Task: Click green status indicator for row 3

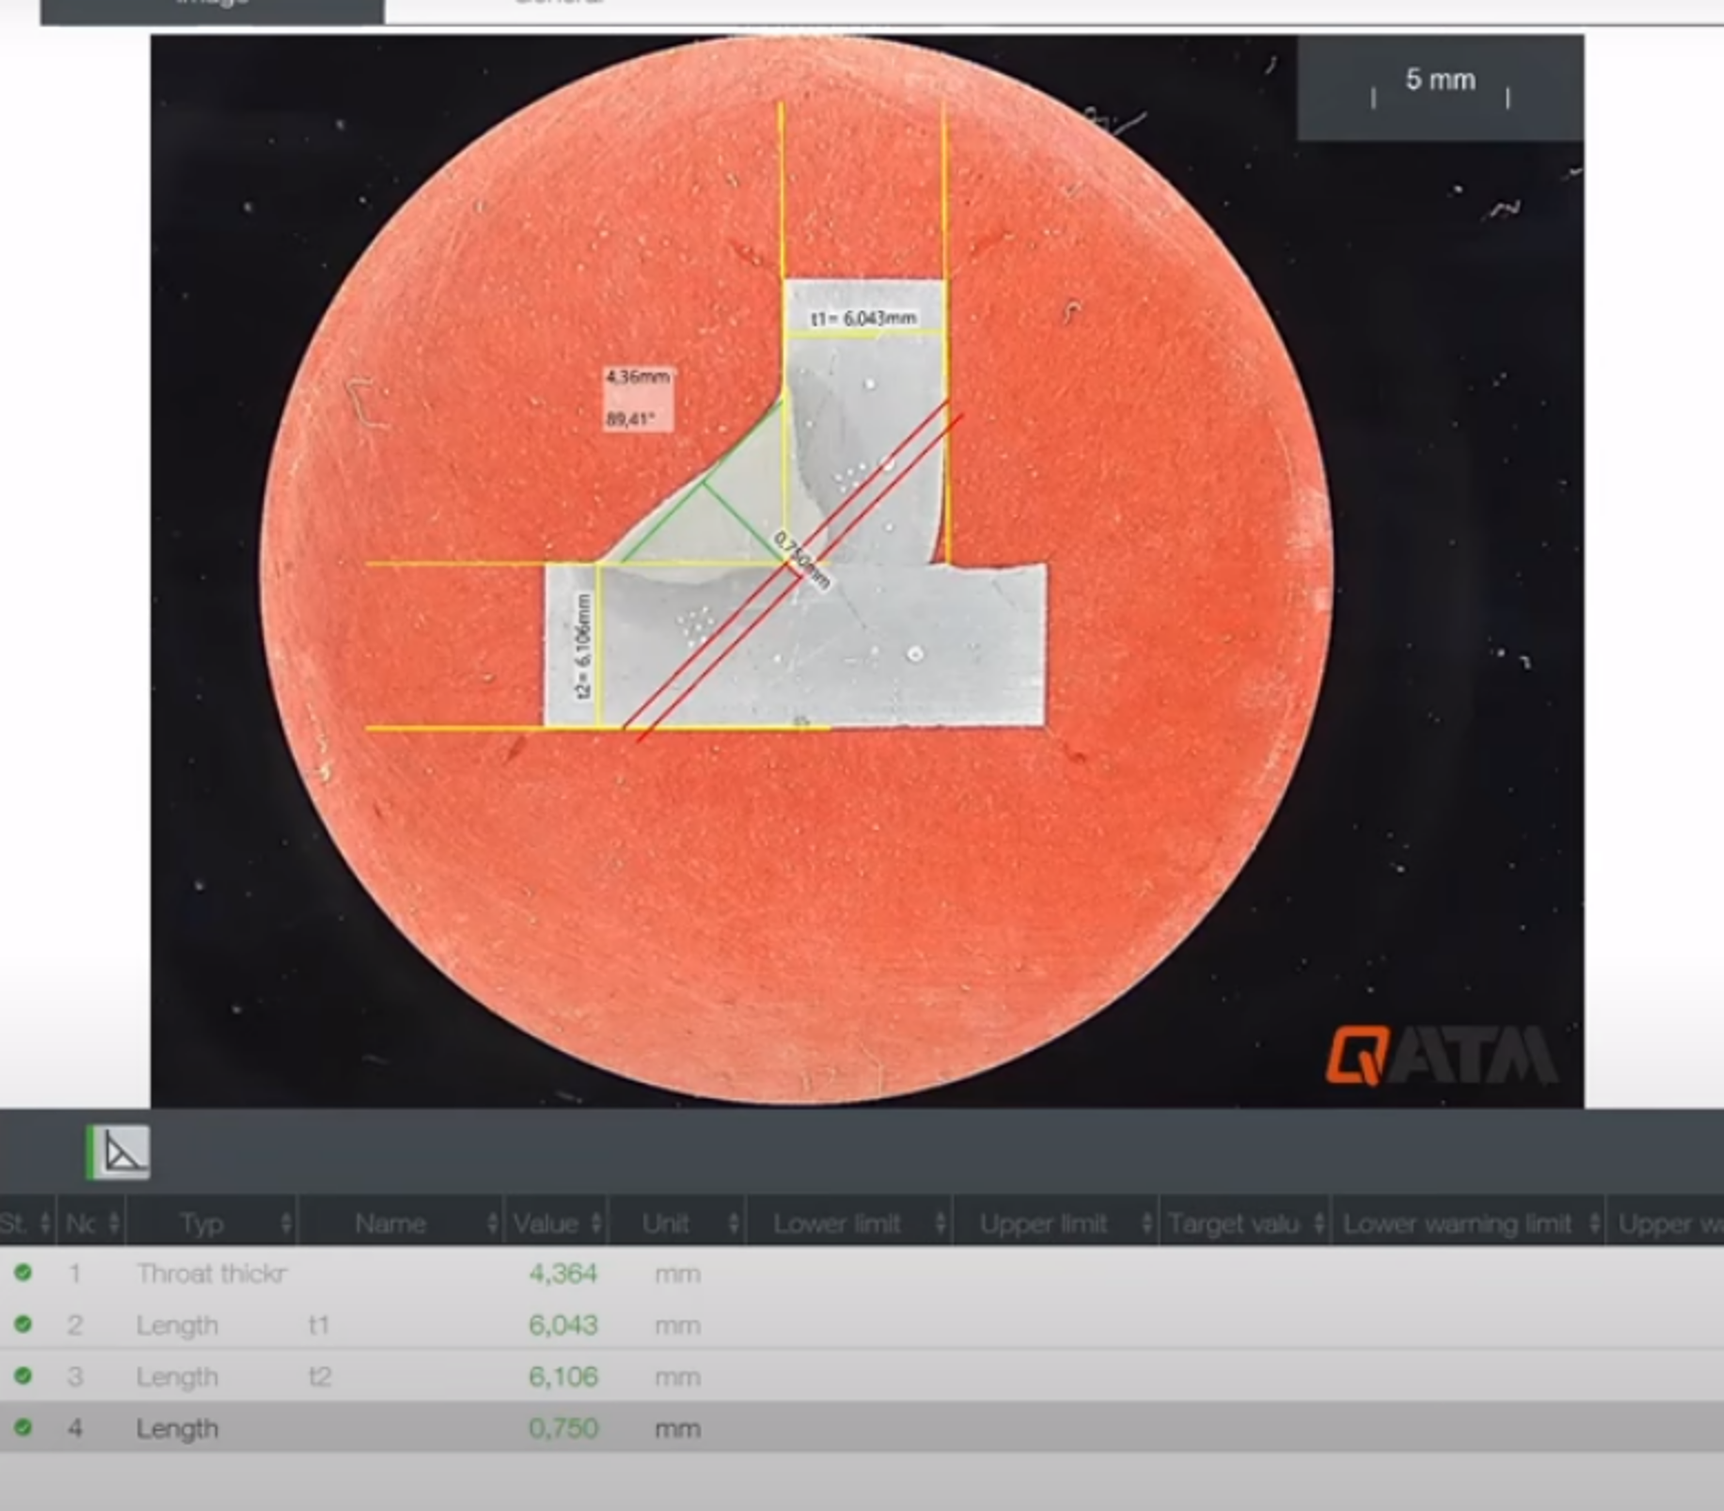Action: (x=23, y=1376)
